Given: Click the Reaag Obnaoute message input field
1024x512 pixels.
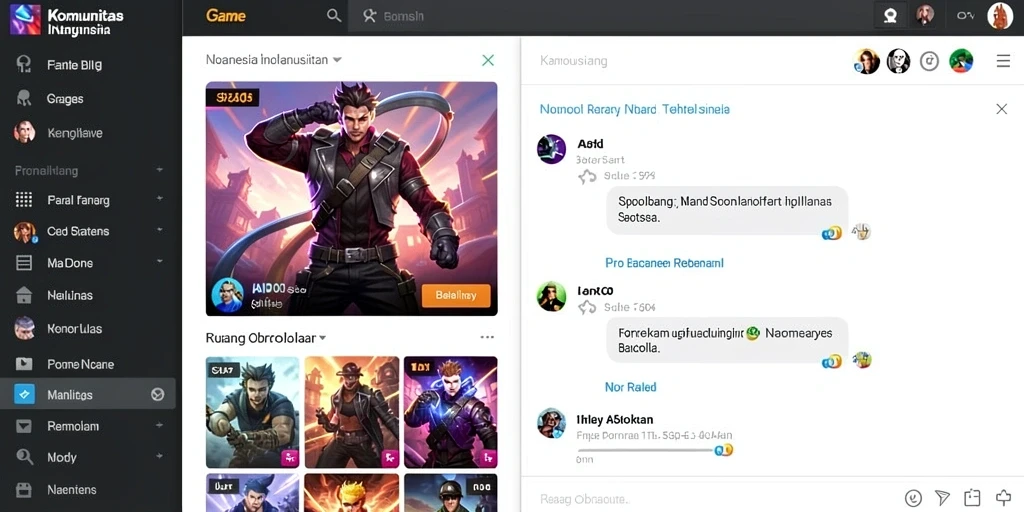Looking at the screenshot, I should (712, 499).
